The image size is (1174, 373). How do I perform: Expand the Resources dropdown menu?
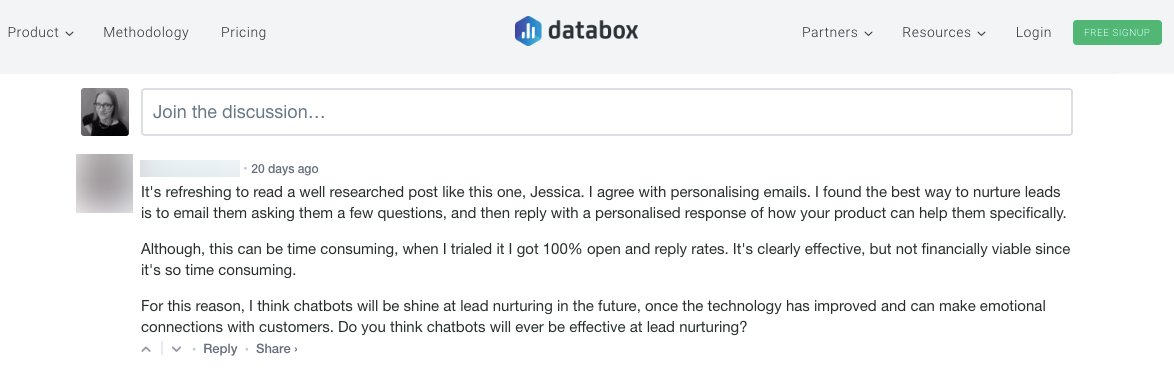pos(943,32)
